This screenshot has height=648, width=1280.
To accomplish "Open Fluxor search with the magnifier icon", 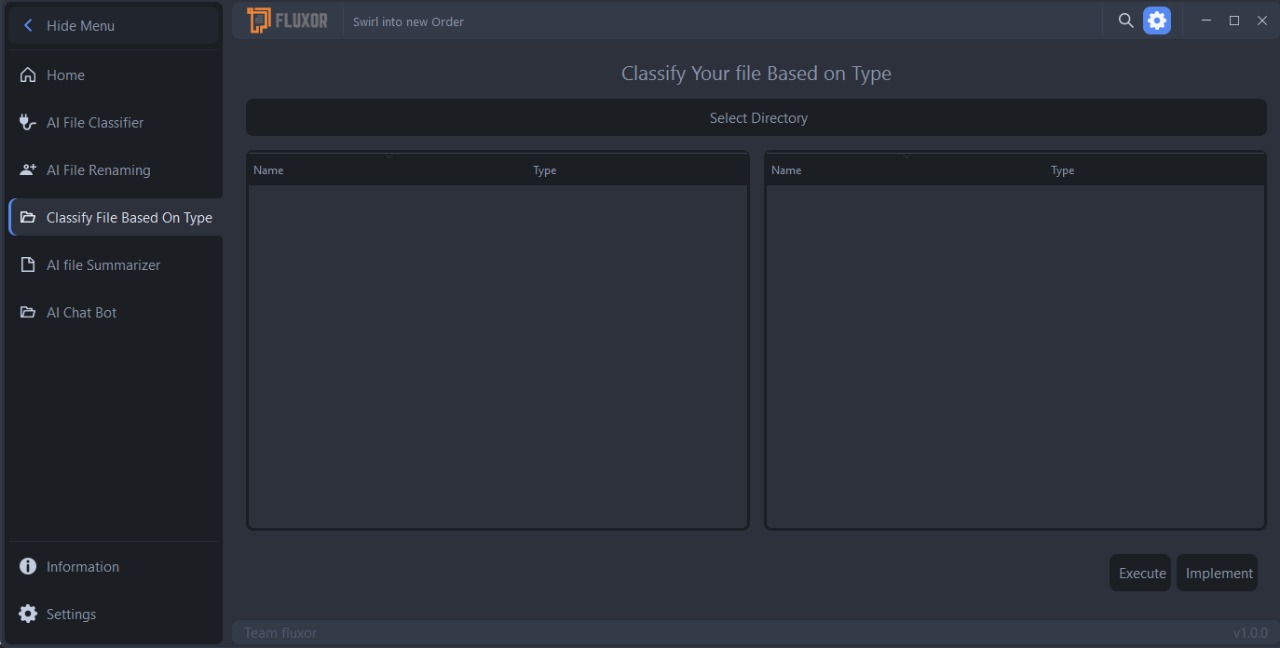I will 1125,20.
